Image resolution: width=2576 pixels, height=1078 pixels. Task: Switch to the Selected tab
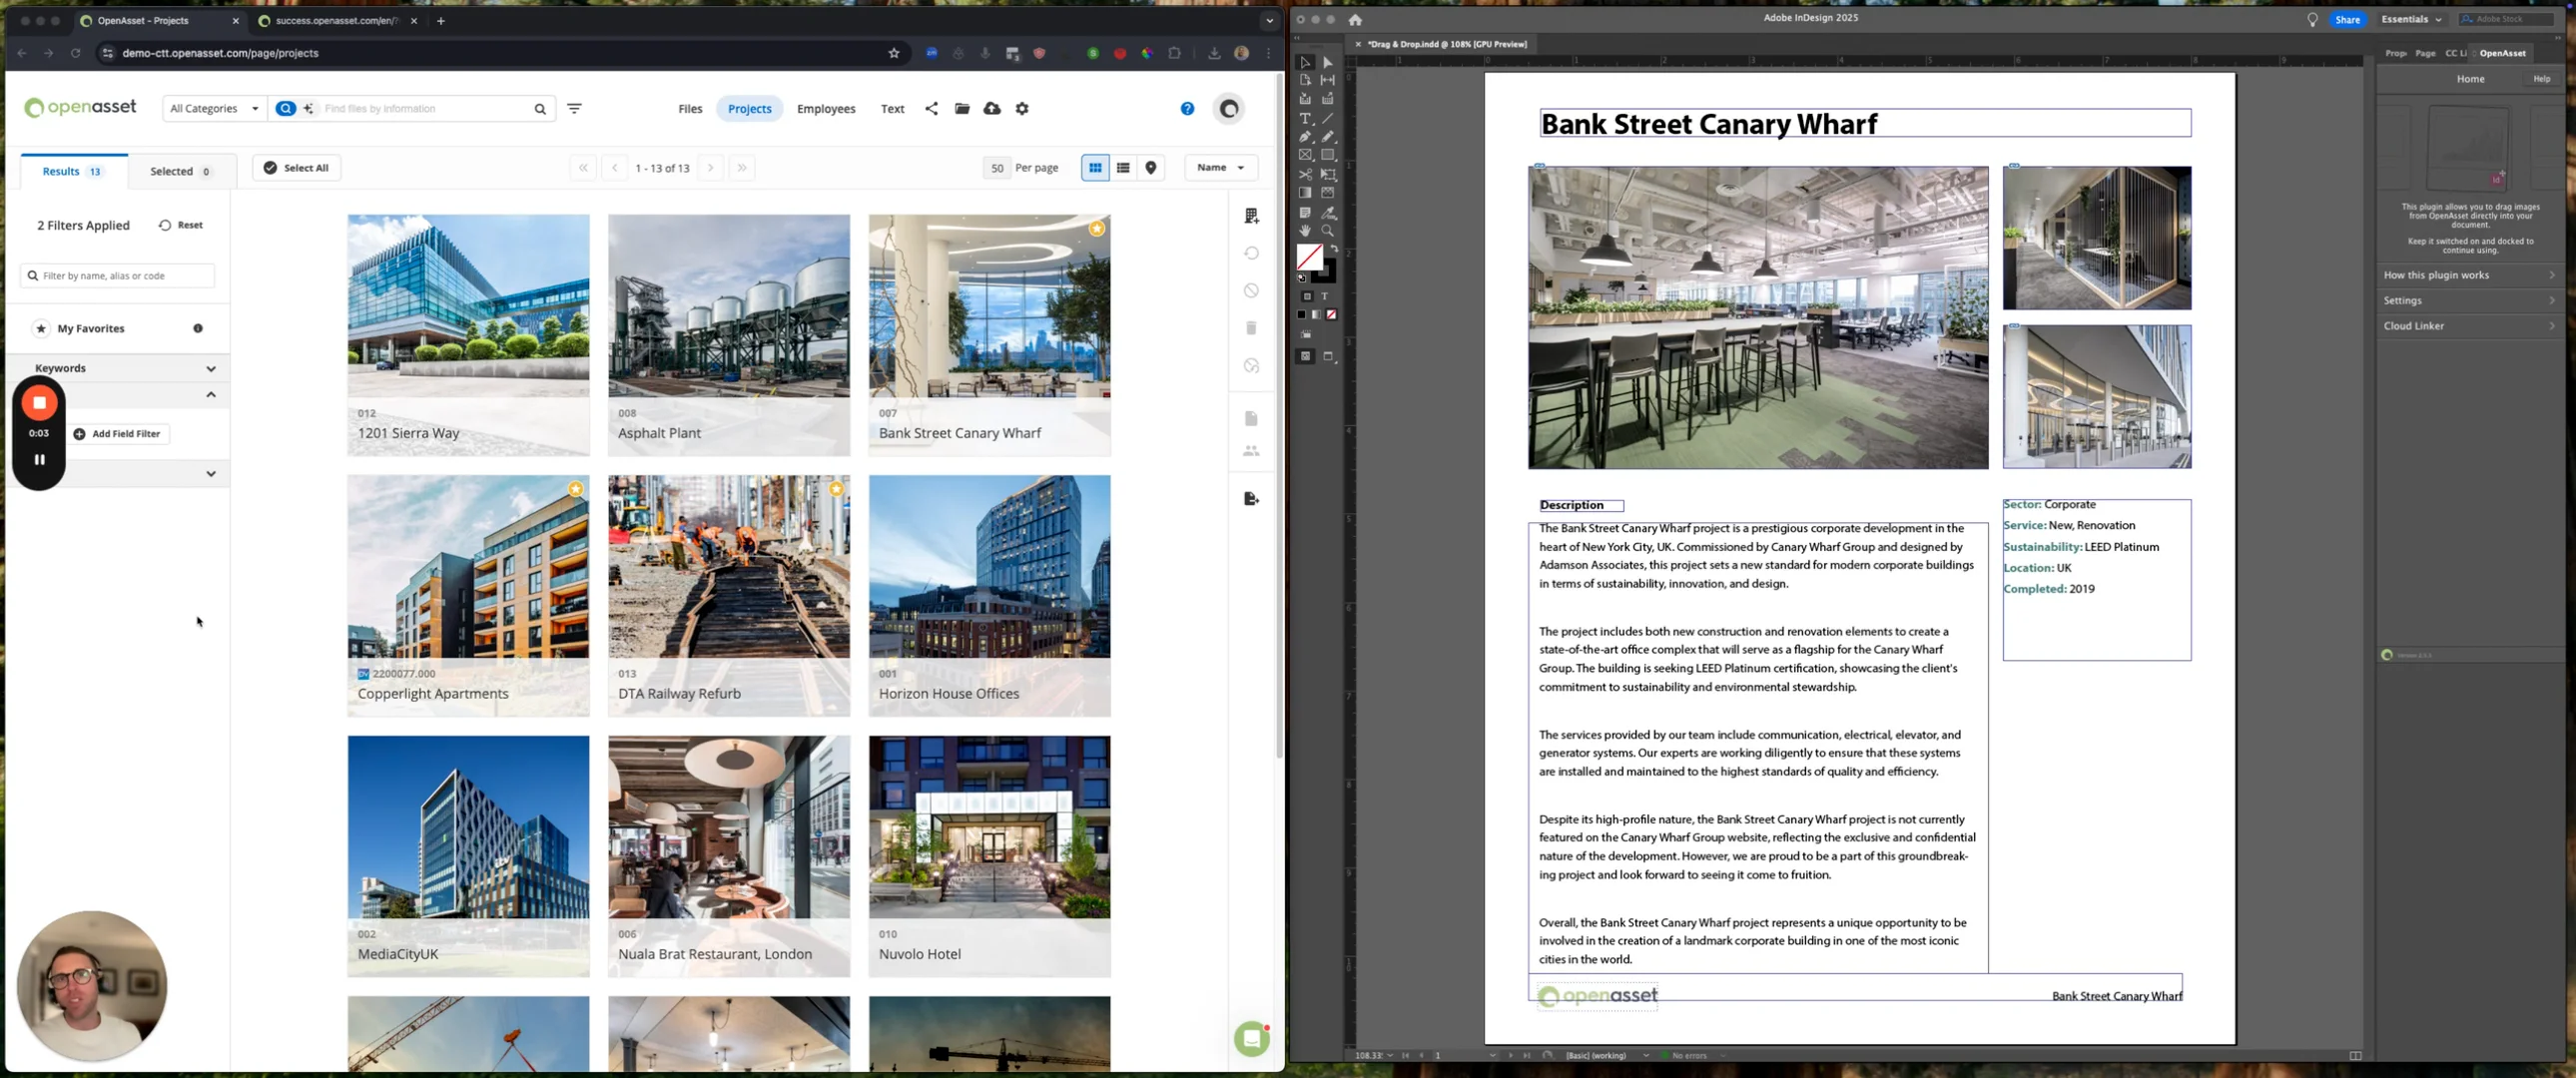pos(180,171)
